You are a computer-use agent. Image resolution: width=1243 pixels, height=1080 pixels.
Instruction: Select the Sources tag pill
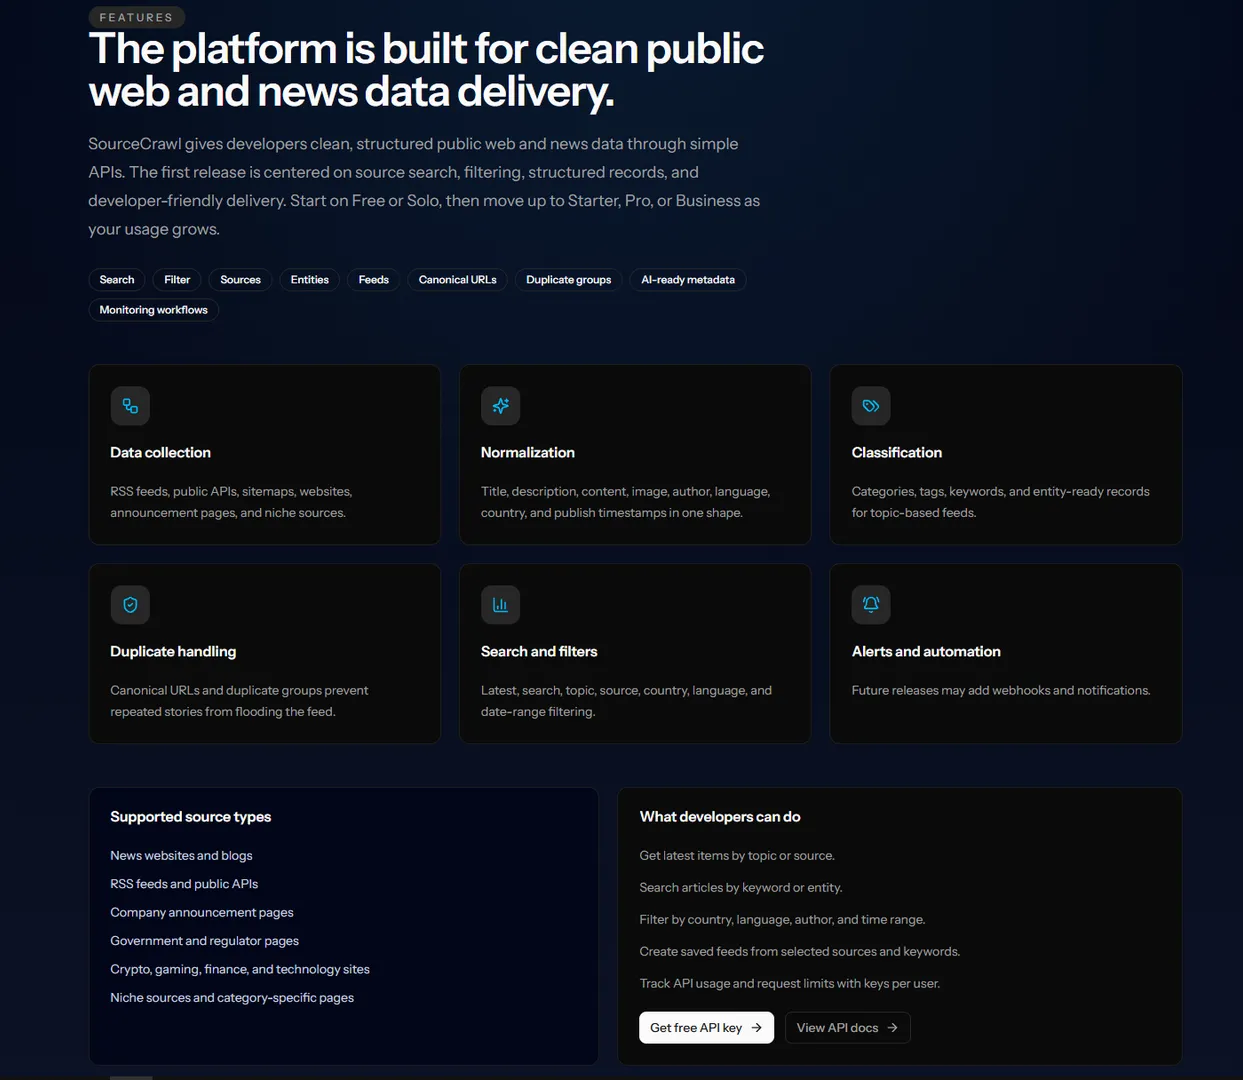pos(240,280)
